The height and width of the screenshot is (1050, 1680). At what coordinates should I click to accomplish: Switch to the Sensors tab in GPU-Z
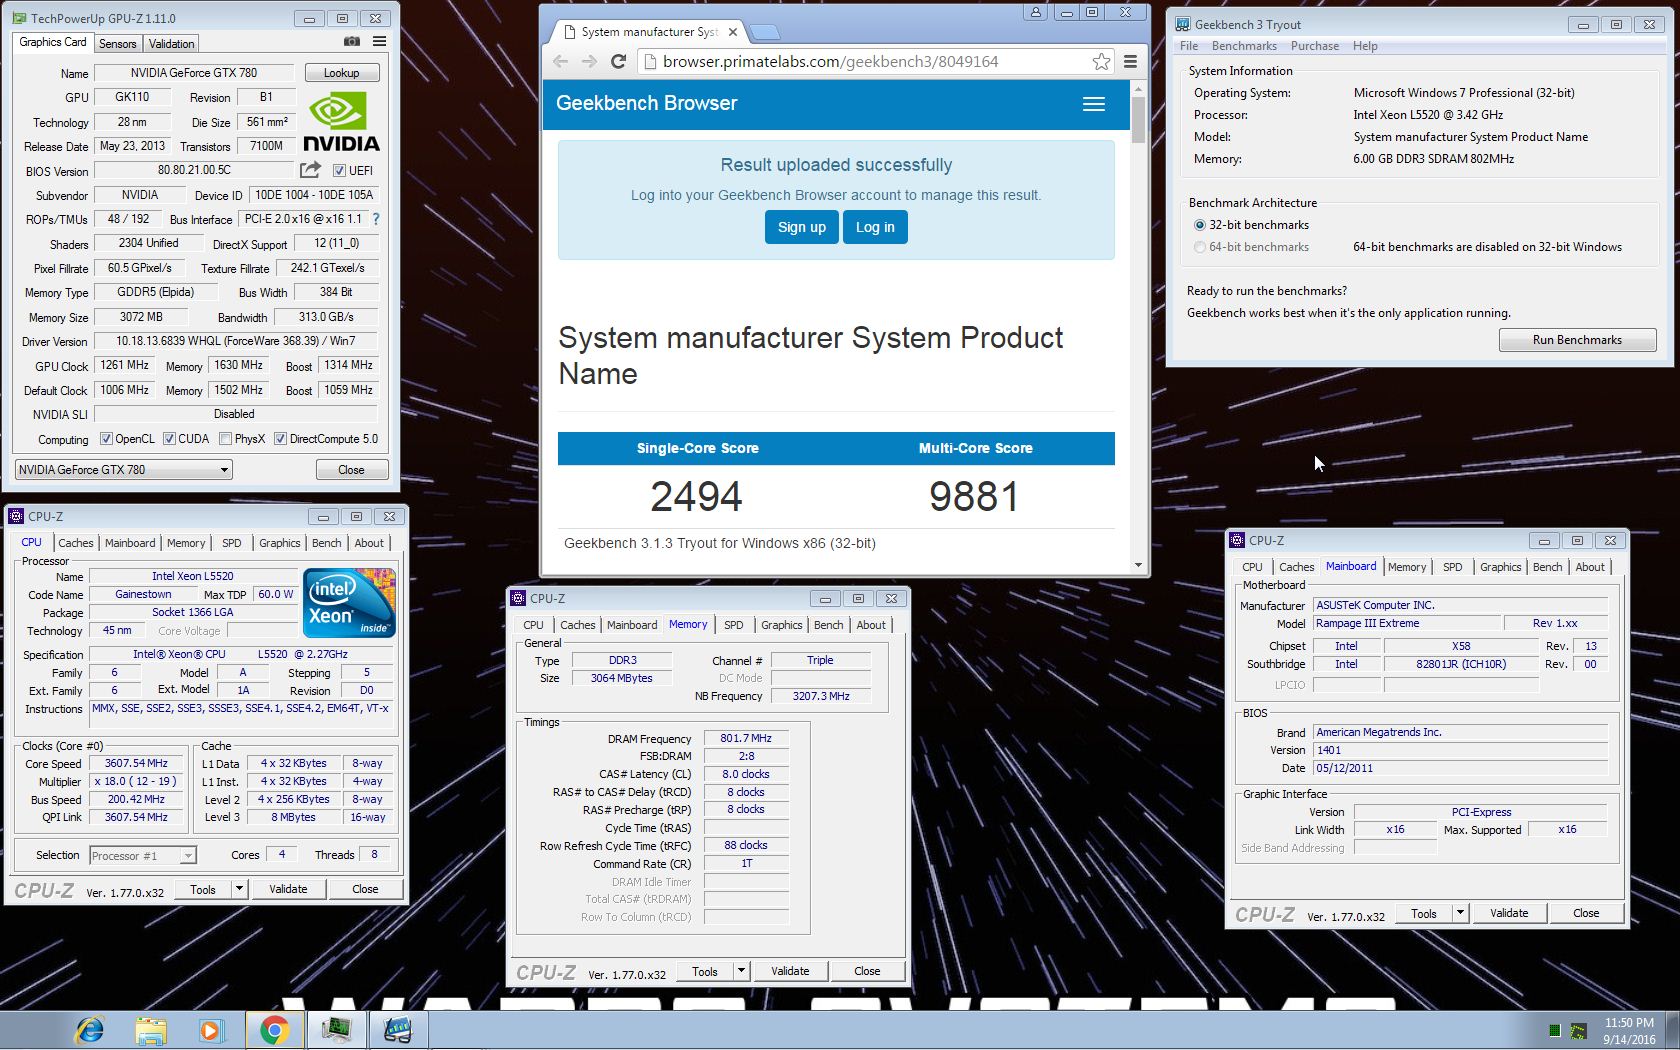pyautogui.click(x=118, y=44)
